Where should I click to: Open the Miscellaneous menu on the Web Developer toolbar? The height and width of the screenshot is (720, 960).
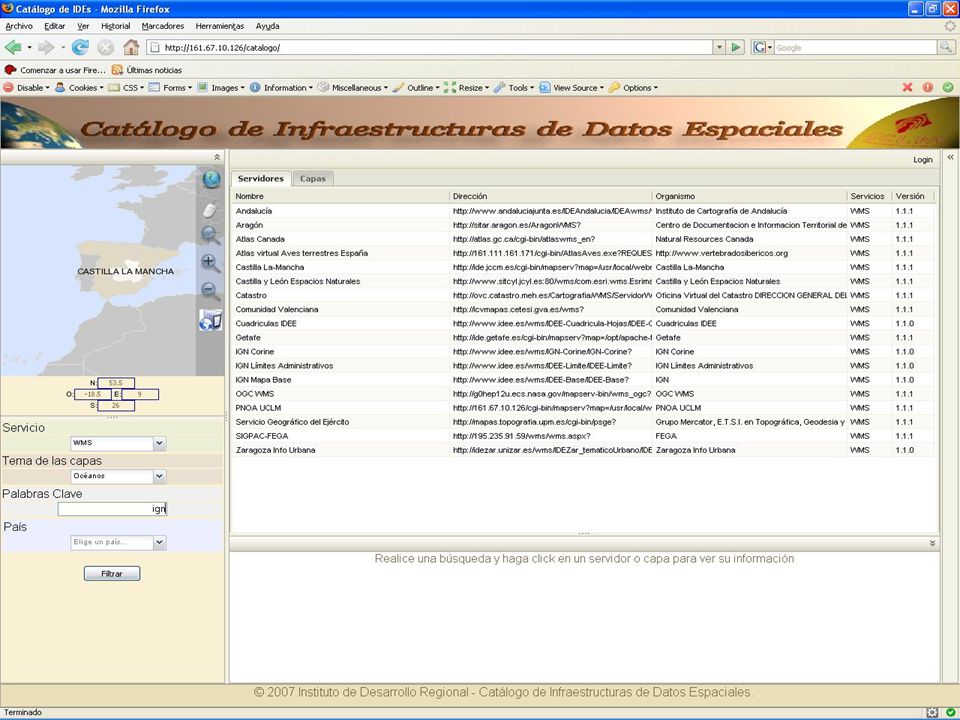click(x=353, y=88)
